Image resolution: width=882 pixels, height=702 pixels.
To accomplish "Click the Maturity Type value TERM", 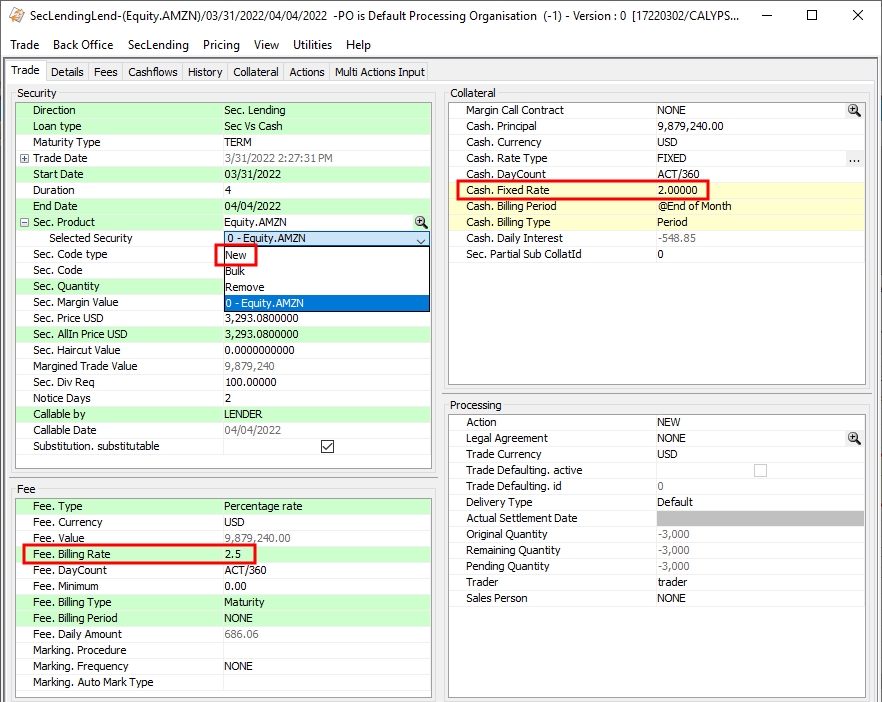I will (x=238, y=142).
